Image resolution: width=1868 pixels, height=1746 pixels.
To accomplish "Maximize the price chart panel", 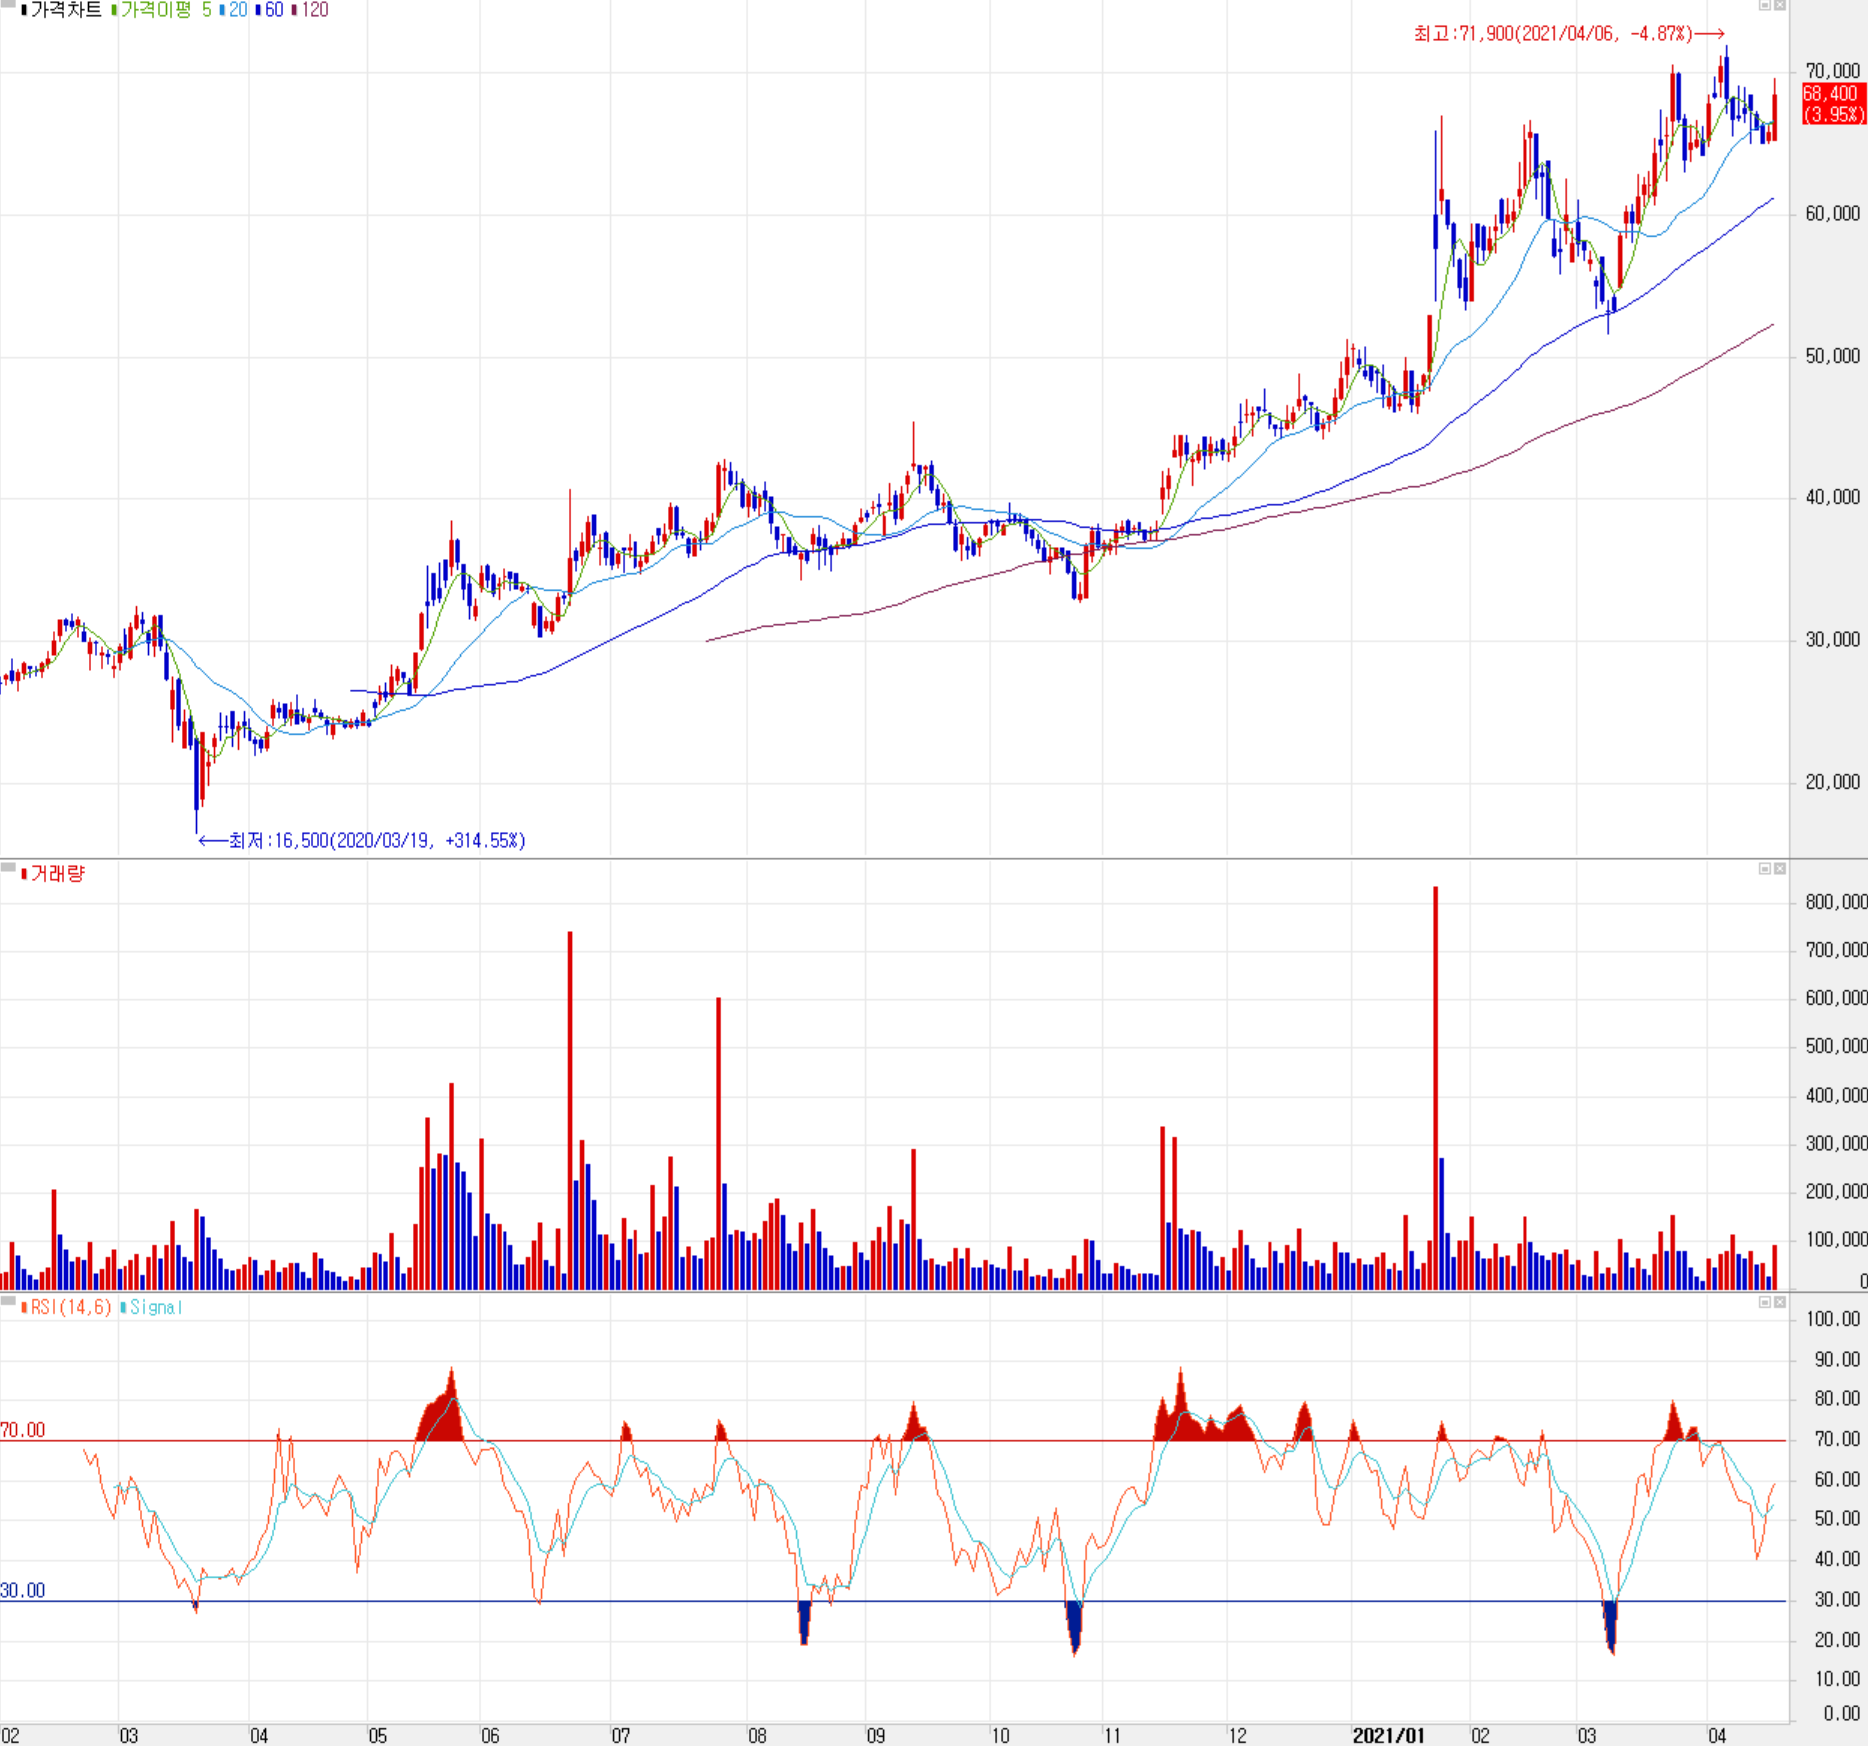I will (x=1765, y=5).
